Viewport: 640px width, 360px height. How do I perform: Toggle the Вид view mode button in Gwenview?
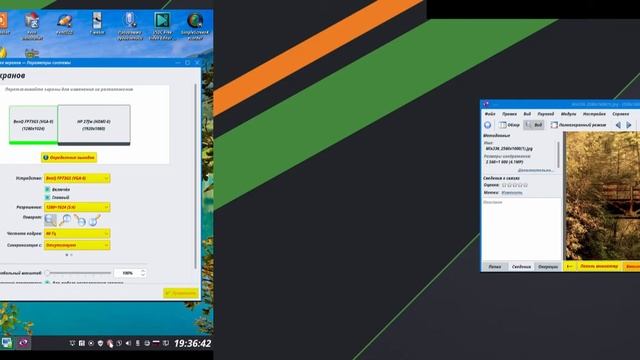pyautogui.click(x=534, y=125)
